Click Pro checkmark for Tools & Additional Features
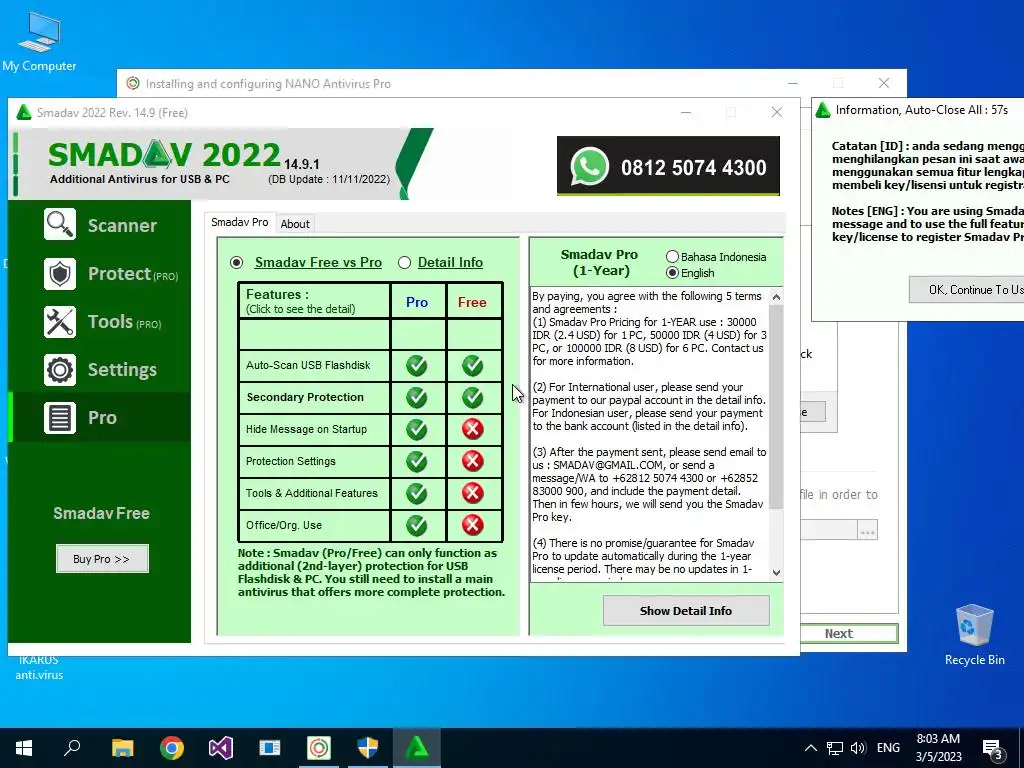 click(x=417, y=493)
